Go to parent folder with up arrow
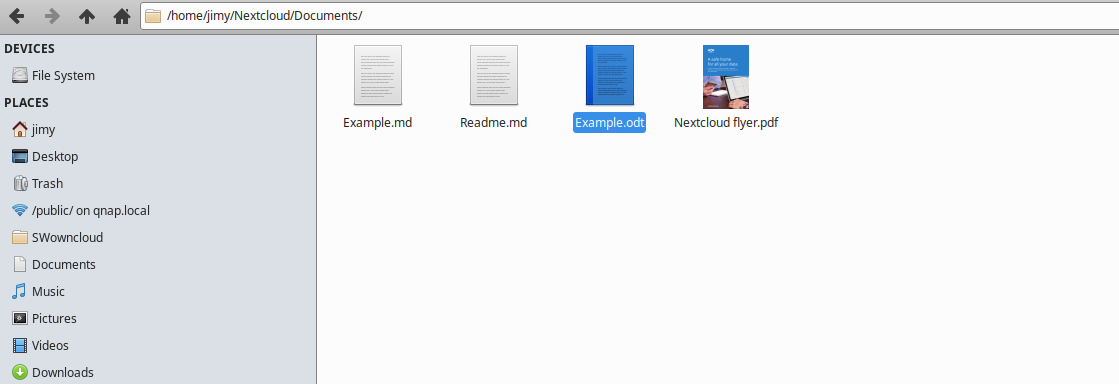The image size is (1119, 384). 87,16
